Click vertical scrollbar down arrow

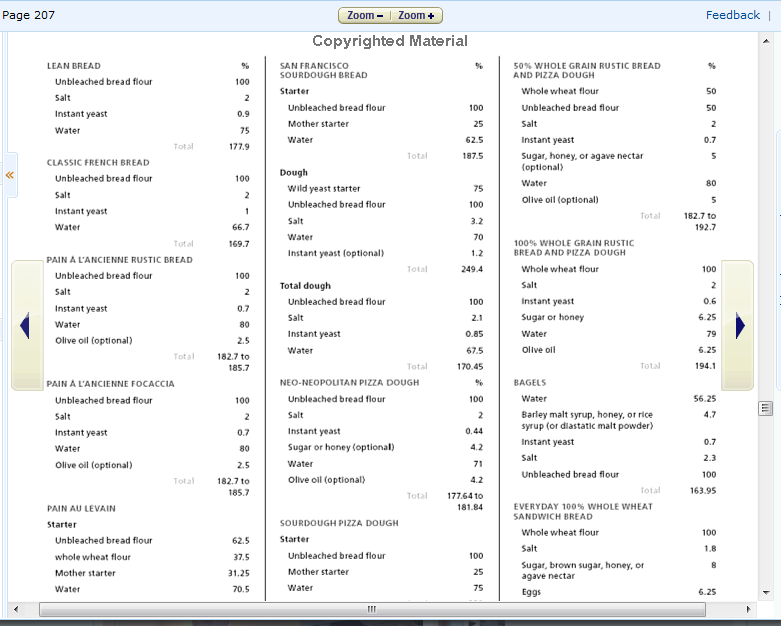coord(766,592)
